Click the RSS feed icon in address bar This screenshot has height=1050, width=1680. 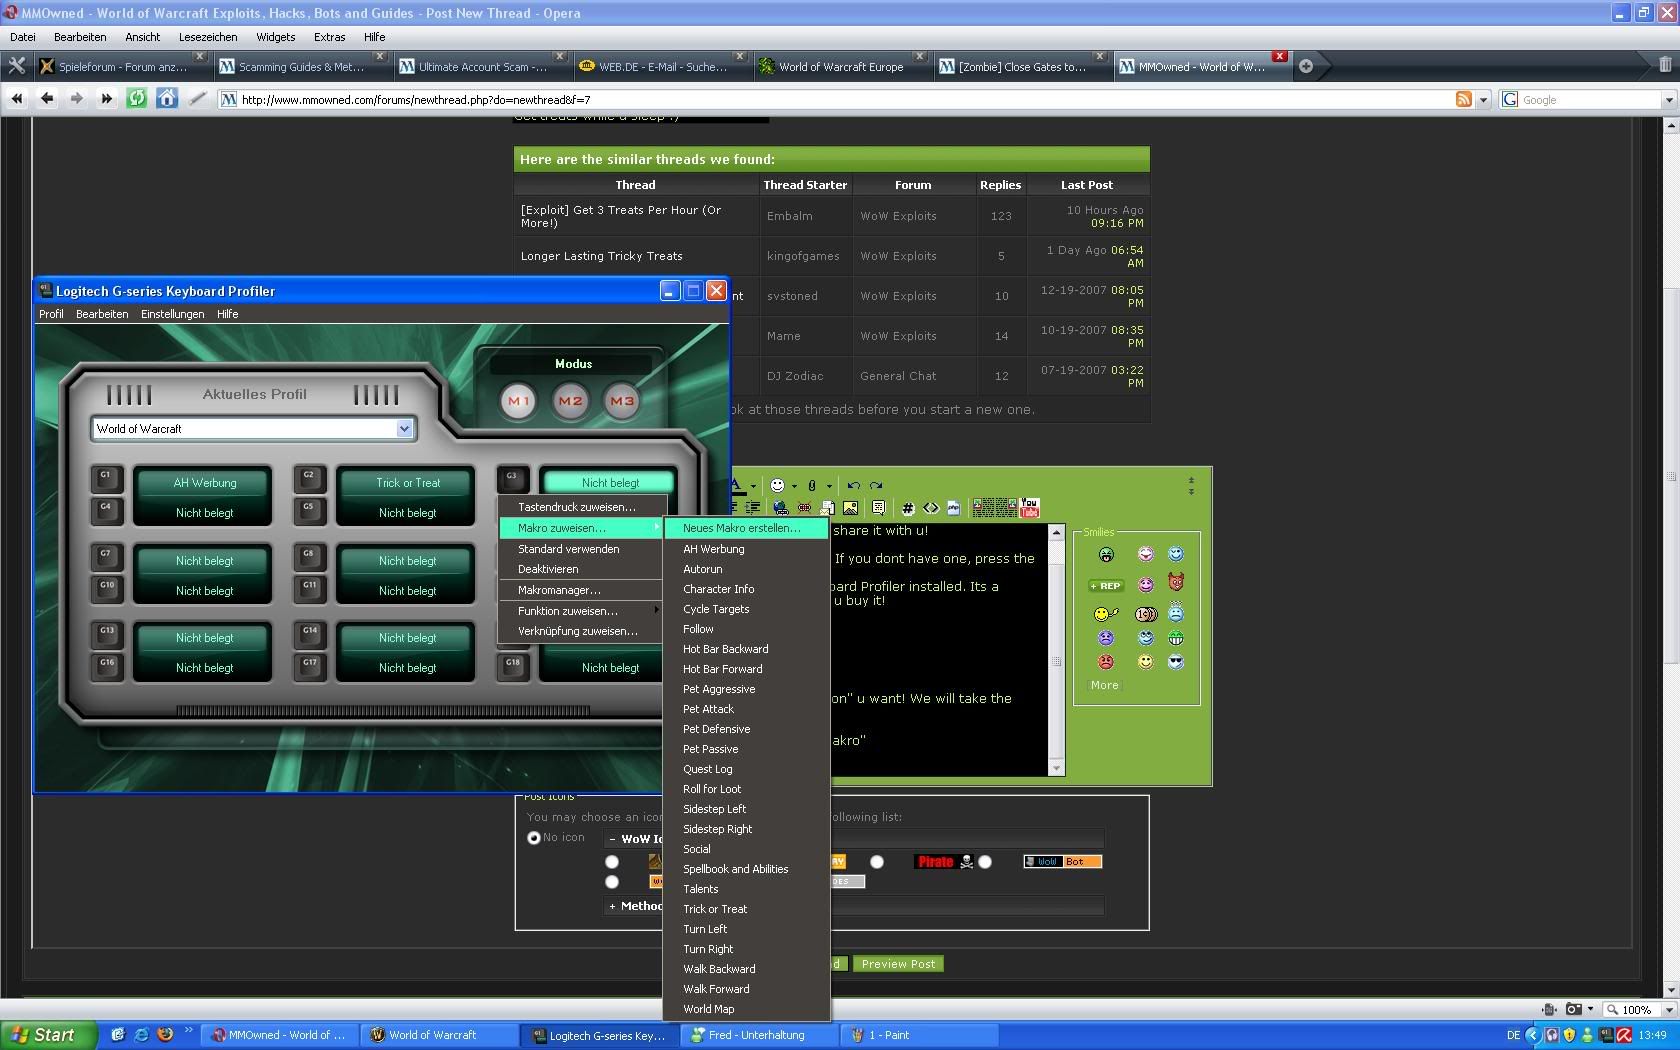(1464, 99)
